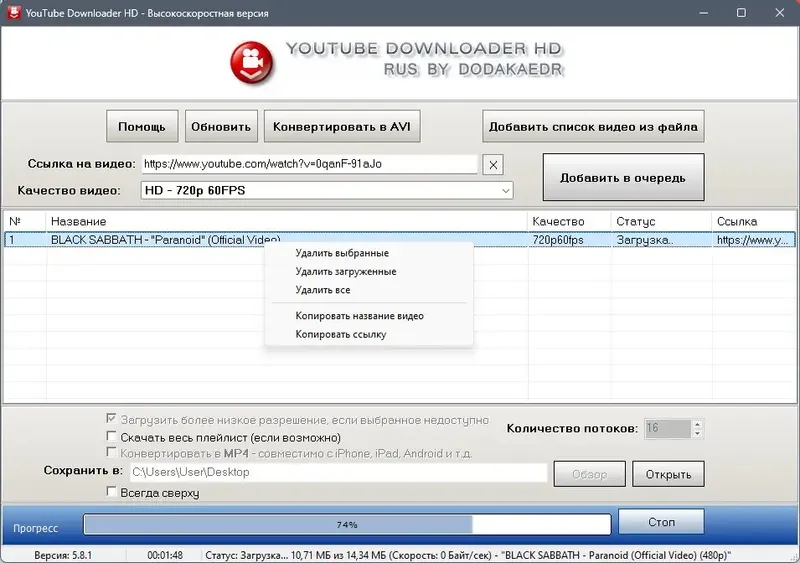
Task: Enable Всегда сверху checkbox
Action: coord(111,492)
